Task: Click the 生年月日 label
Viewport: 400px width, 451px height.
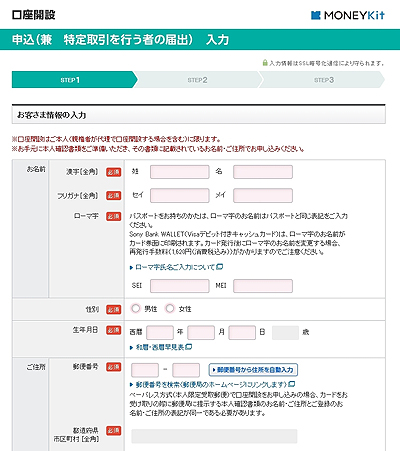Action: [x=85, y=330]
